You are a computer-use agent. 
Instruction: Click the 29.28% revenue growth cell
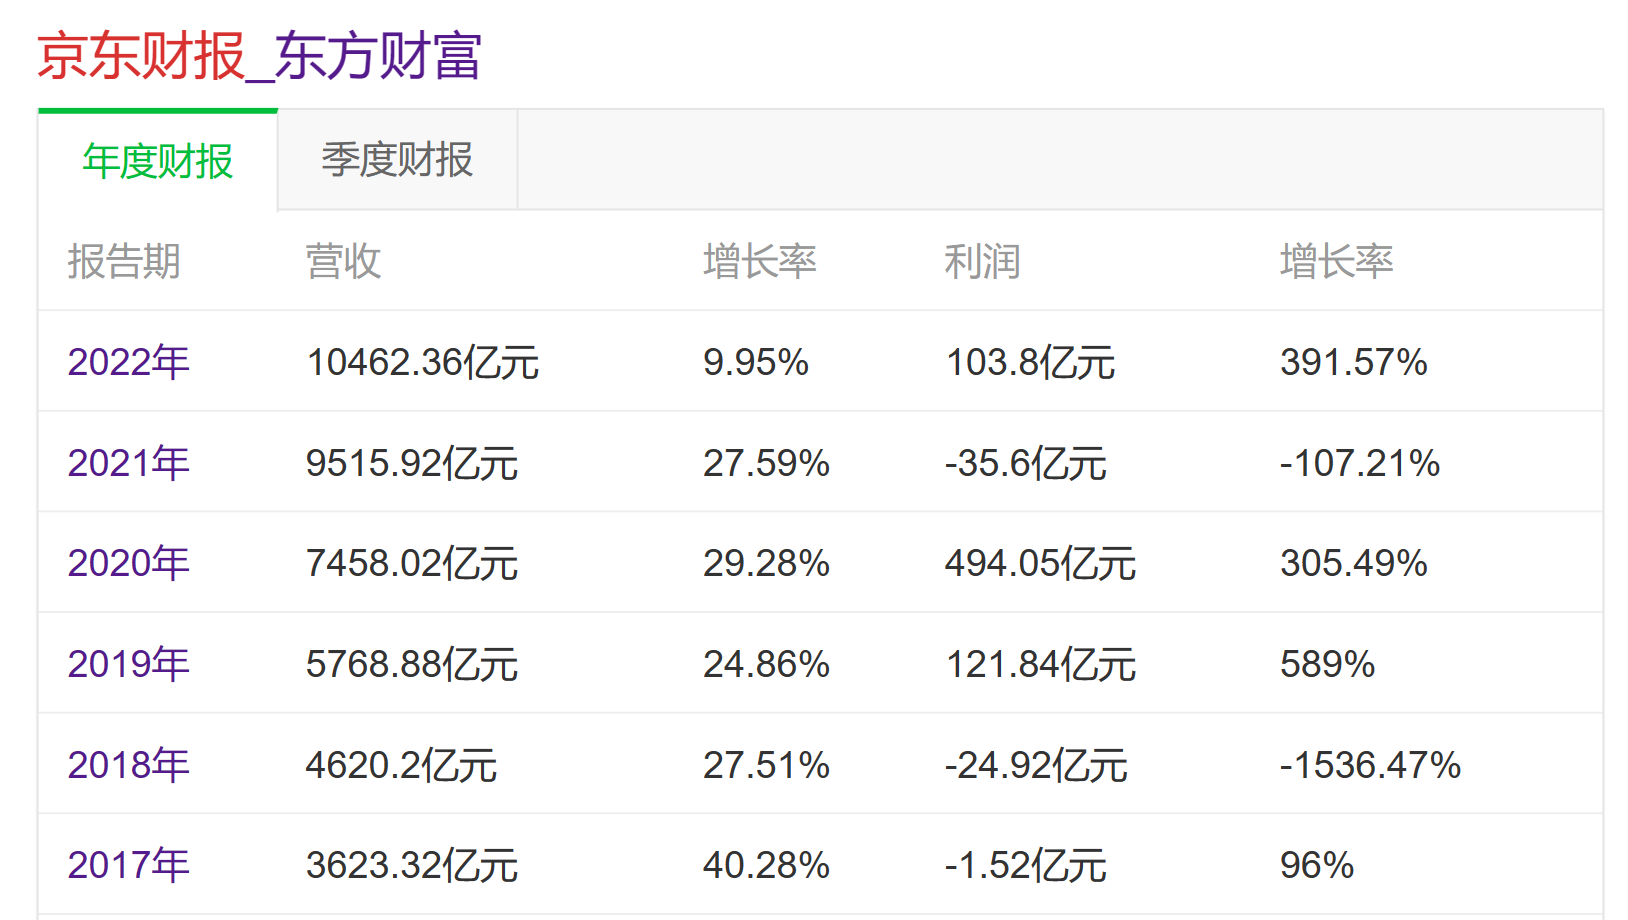pos(766,563)
